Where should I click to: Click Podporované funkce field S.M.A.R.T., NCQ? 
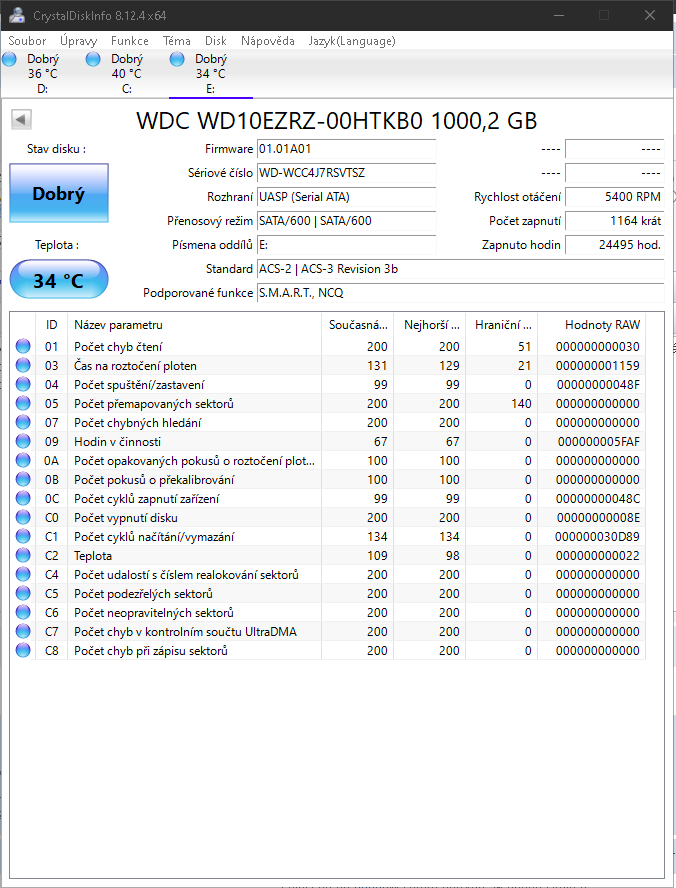coord(460,293)
